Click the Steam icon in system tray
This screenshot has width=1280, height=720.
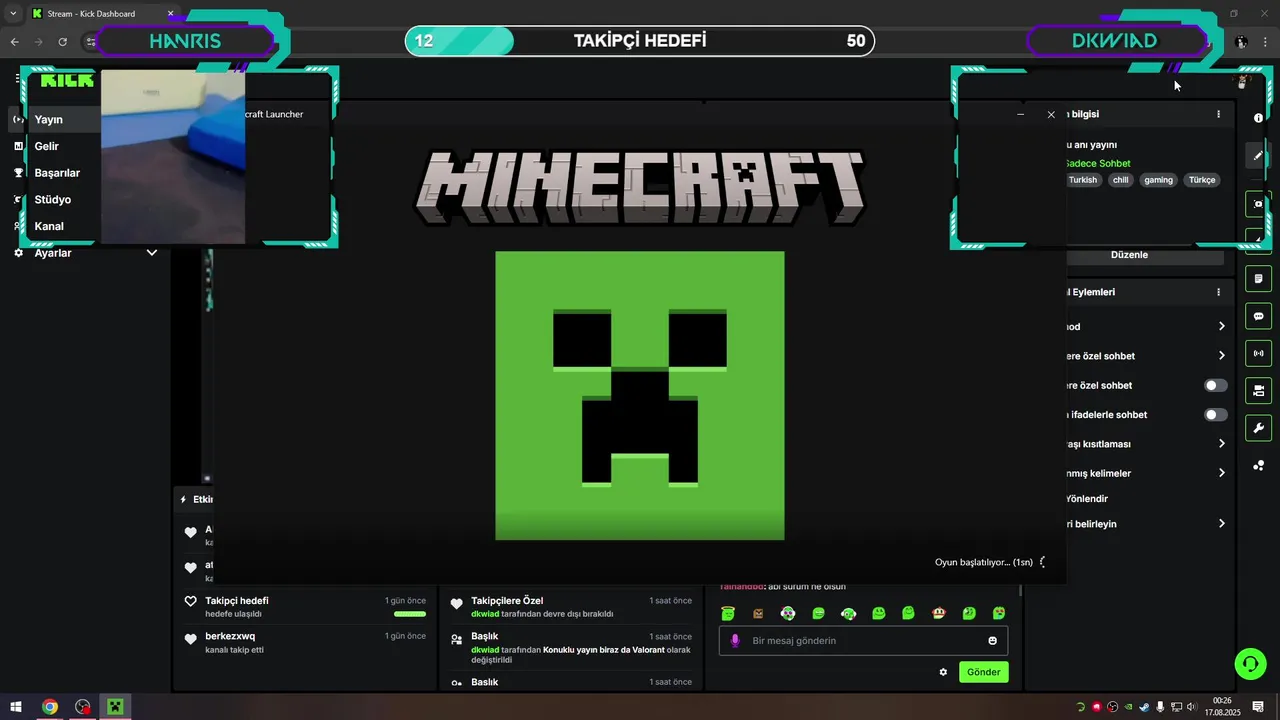tap(1144, 707)
